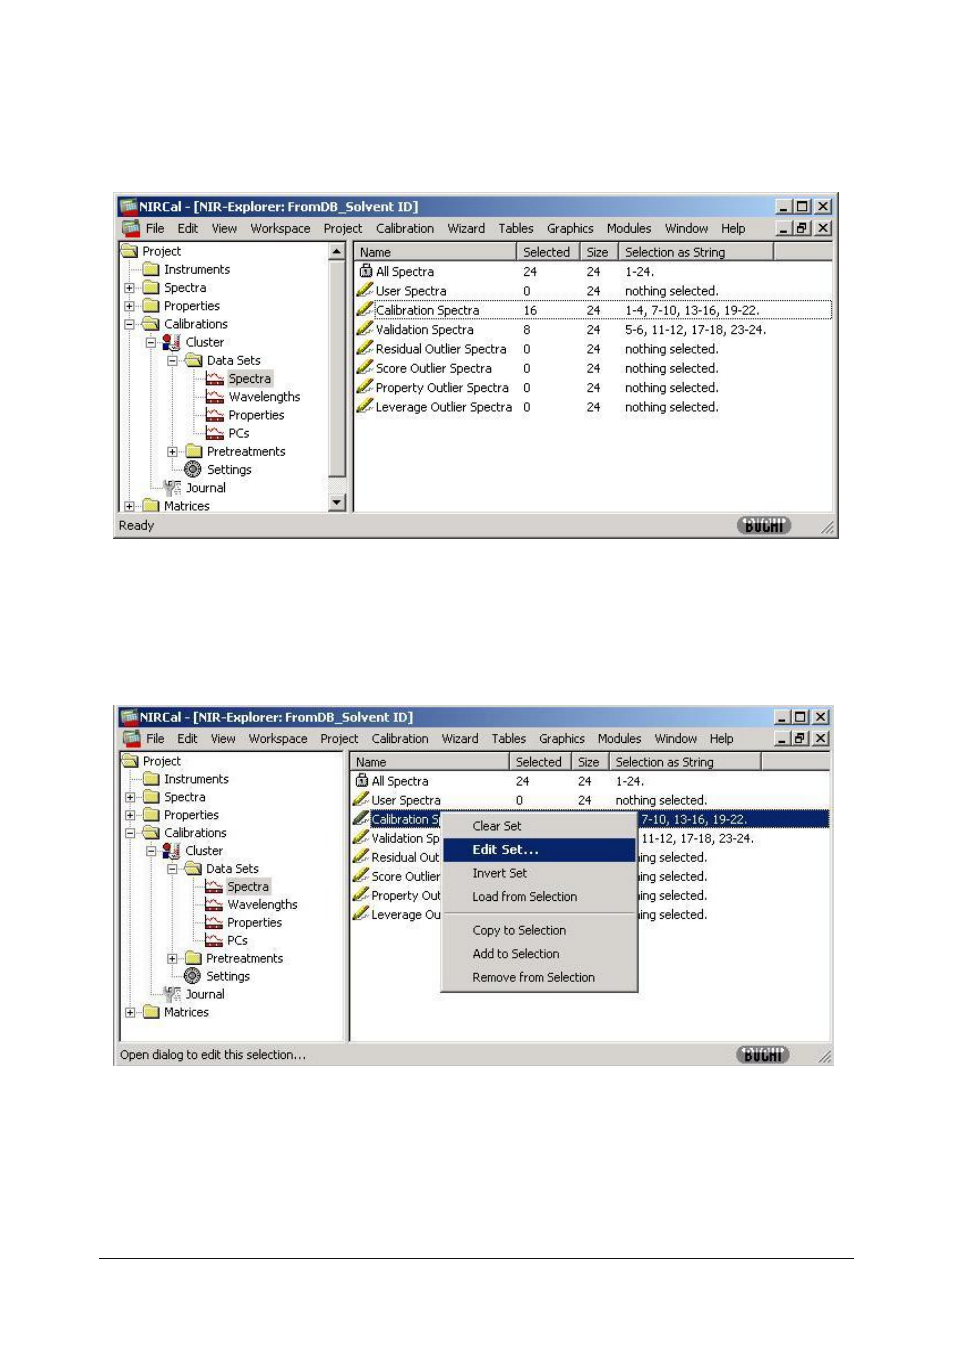Click the Pretreatments folder icon in the upper window tree

tap(194, 451)
